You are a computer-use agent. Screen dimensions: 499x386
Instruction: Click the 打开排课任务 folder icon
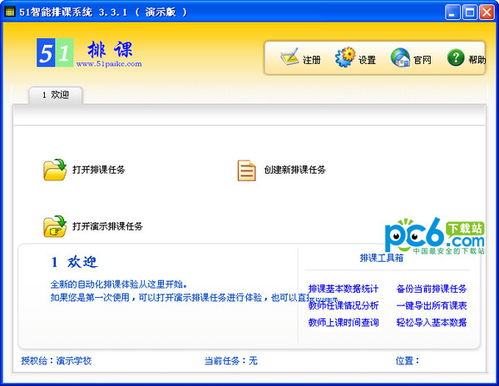click(x=55, y=170)
